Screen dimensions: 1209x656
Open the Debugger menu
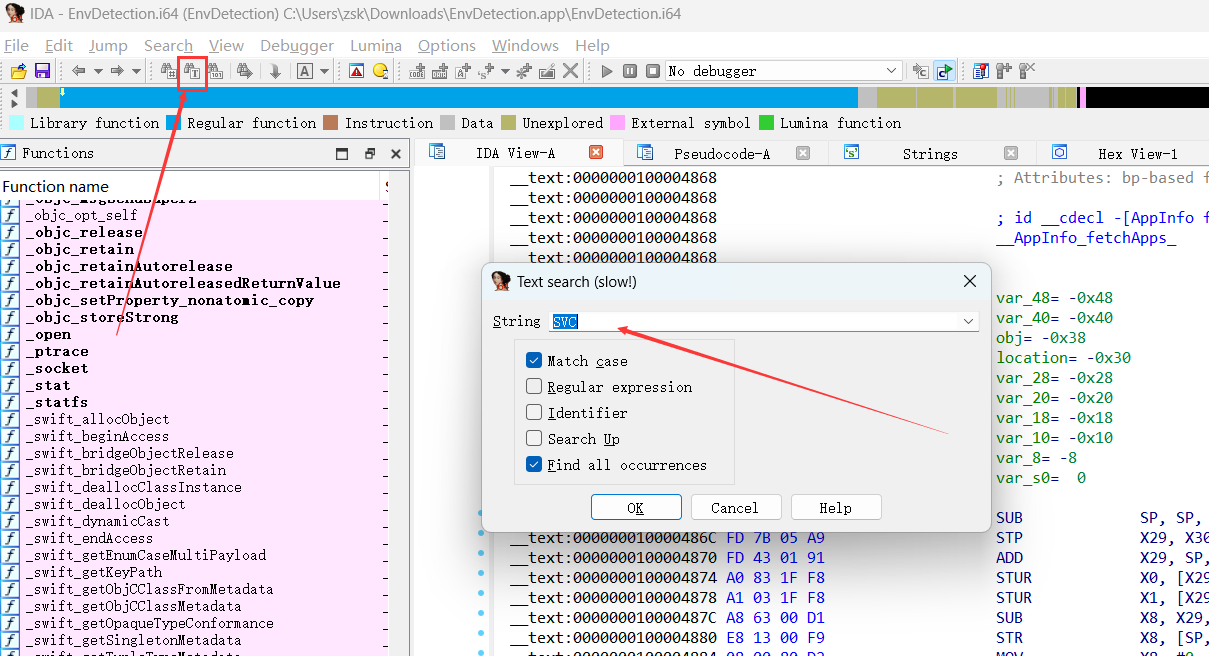[x=297, y=46]
